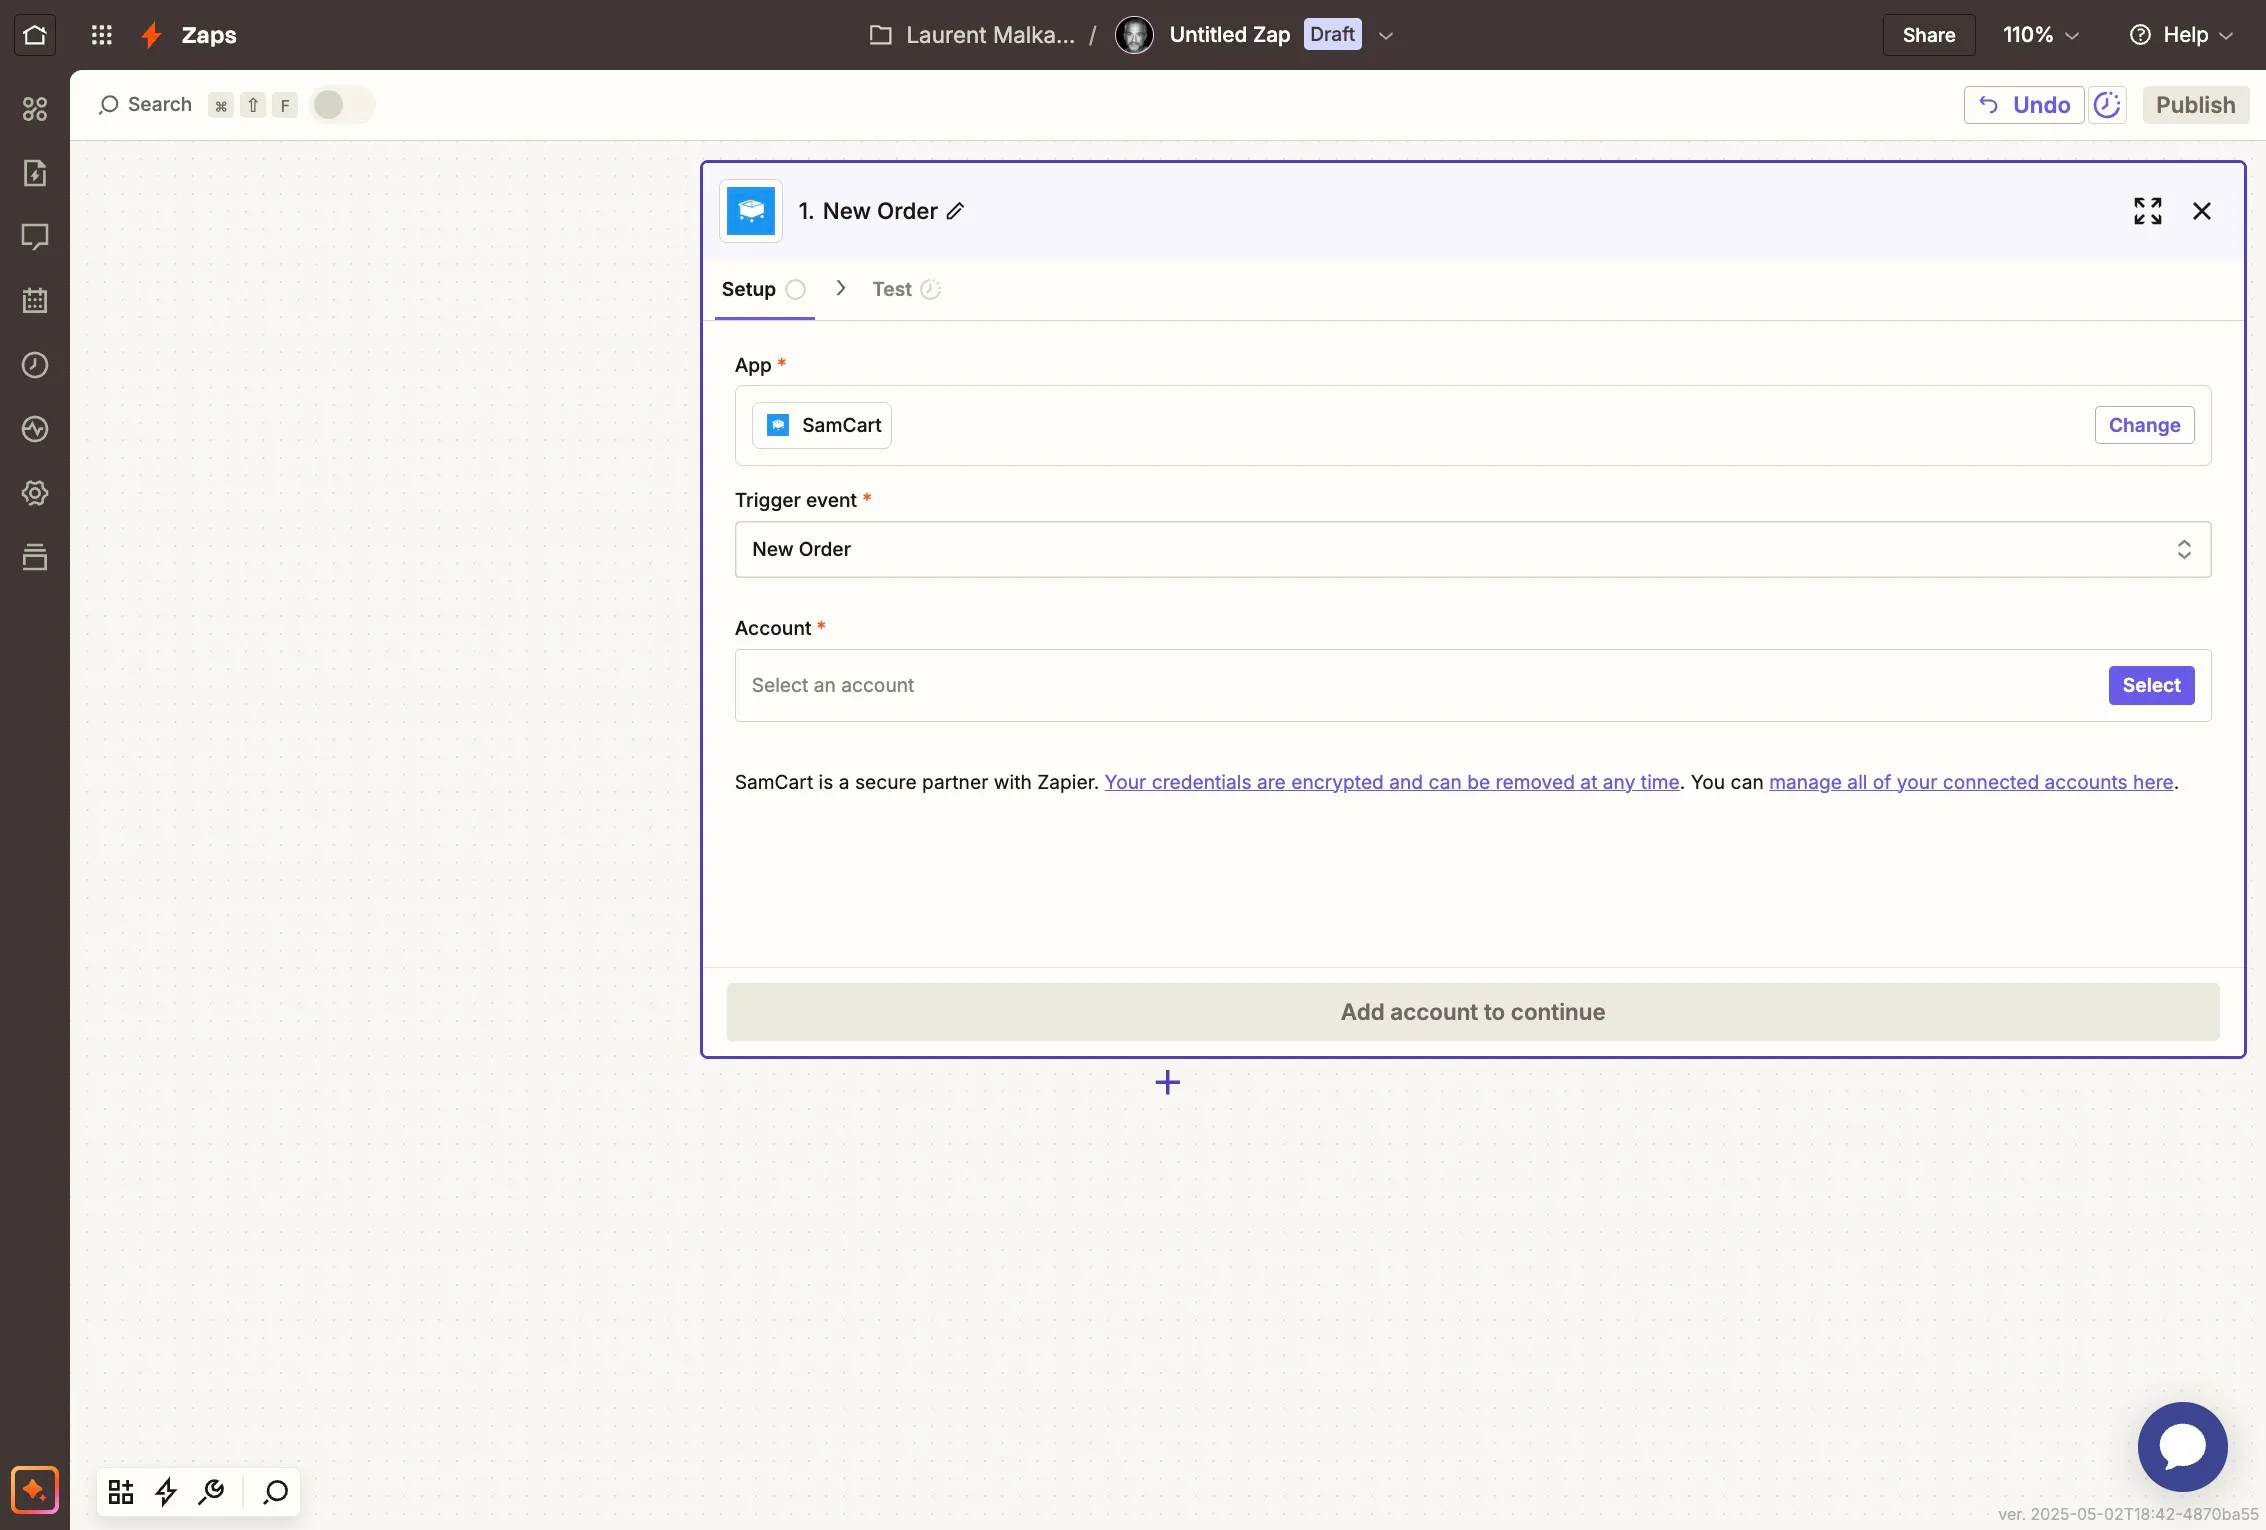The width and height of the screenshot is (2266, 1530).
Task: Open the settings gear in sidebar
Action: coord(35,493)
